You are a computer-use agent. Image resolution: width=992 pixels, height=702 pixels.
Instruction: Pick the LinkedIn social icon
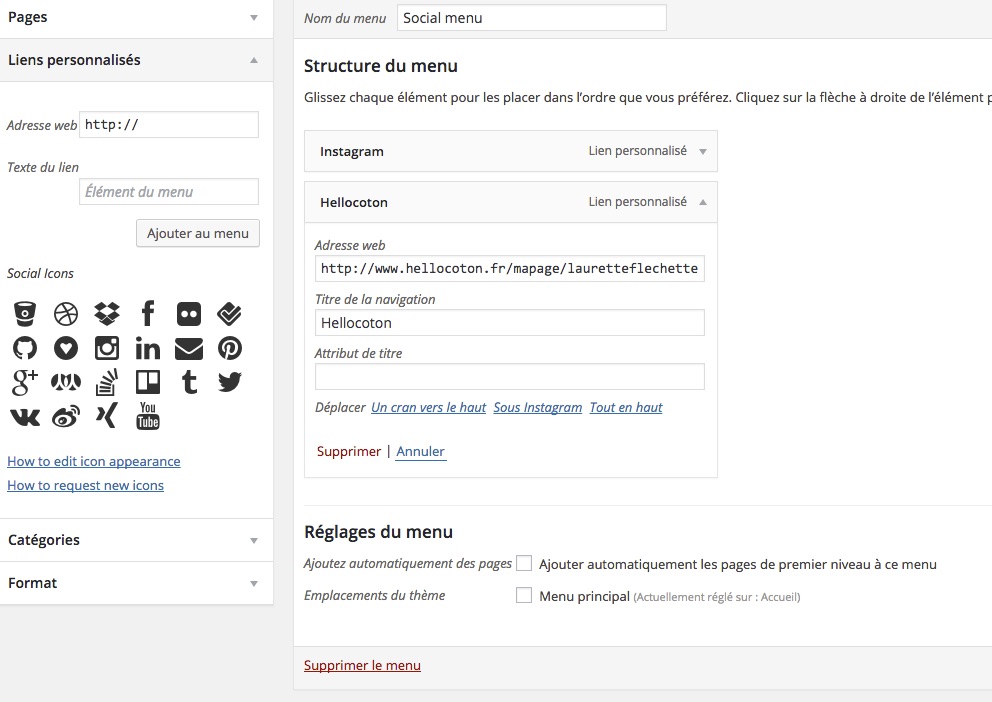coord(148,348)
